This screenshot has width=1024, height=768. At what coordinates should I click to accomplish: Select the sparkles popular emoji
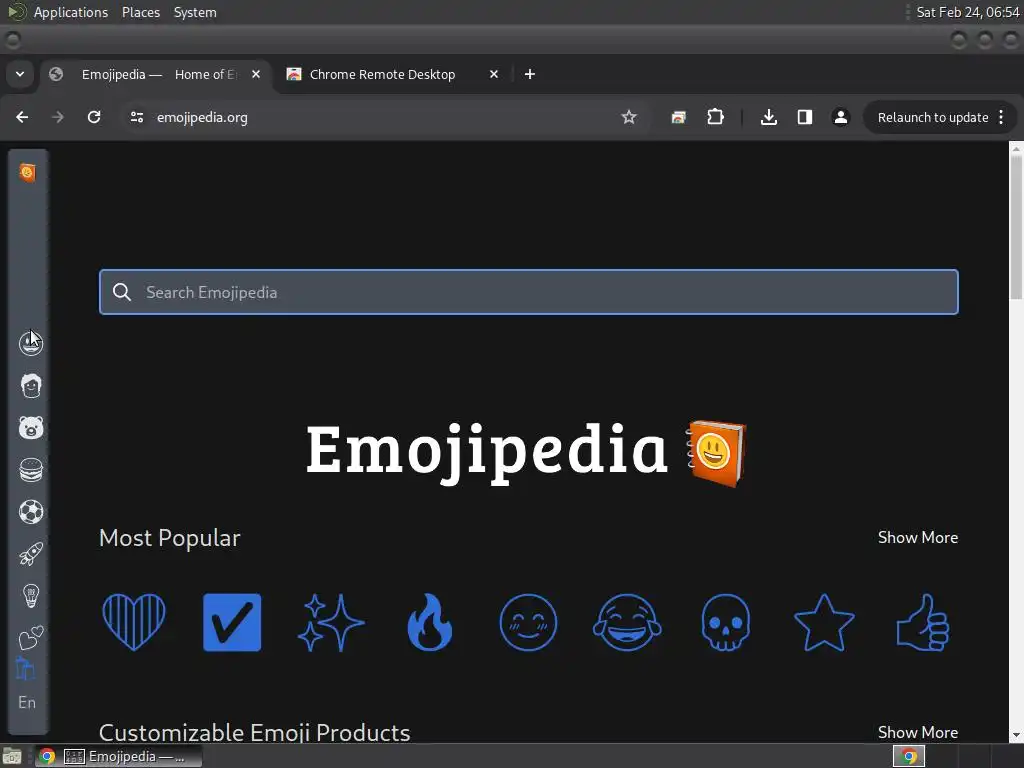click(331, 622)
